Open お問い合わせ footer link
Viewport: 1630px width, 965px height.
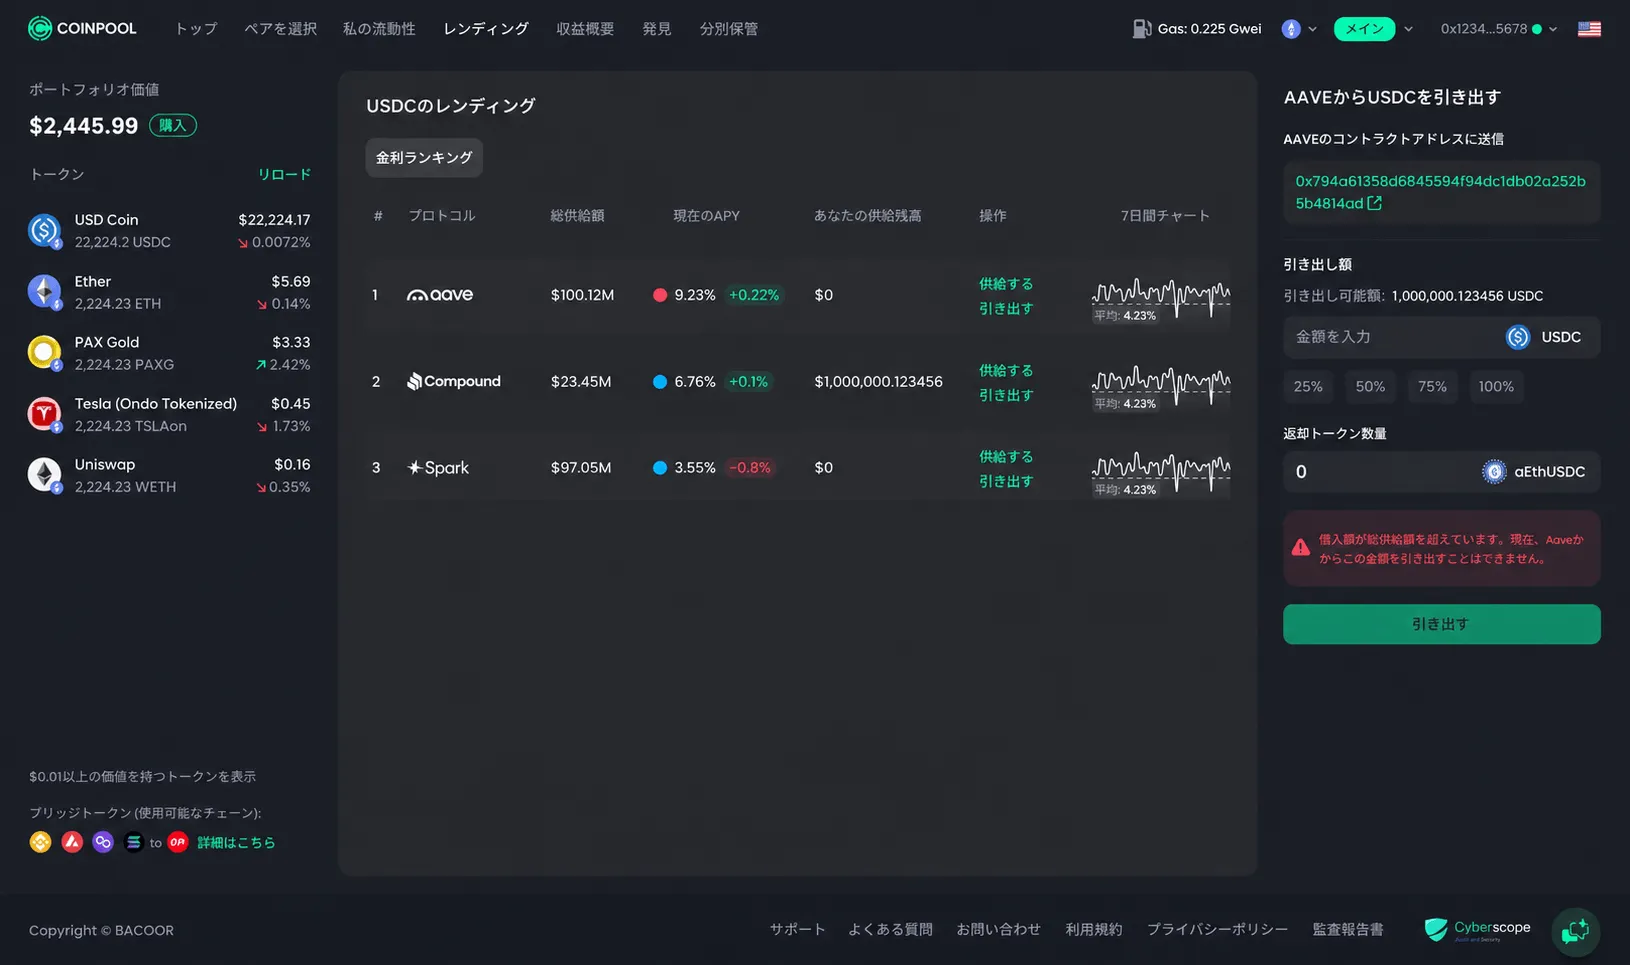pos(998,930)
